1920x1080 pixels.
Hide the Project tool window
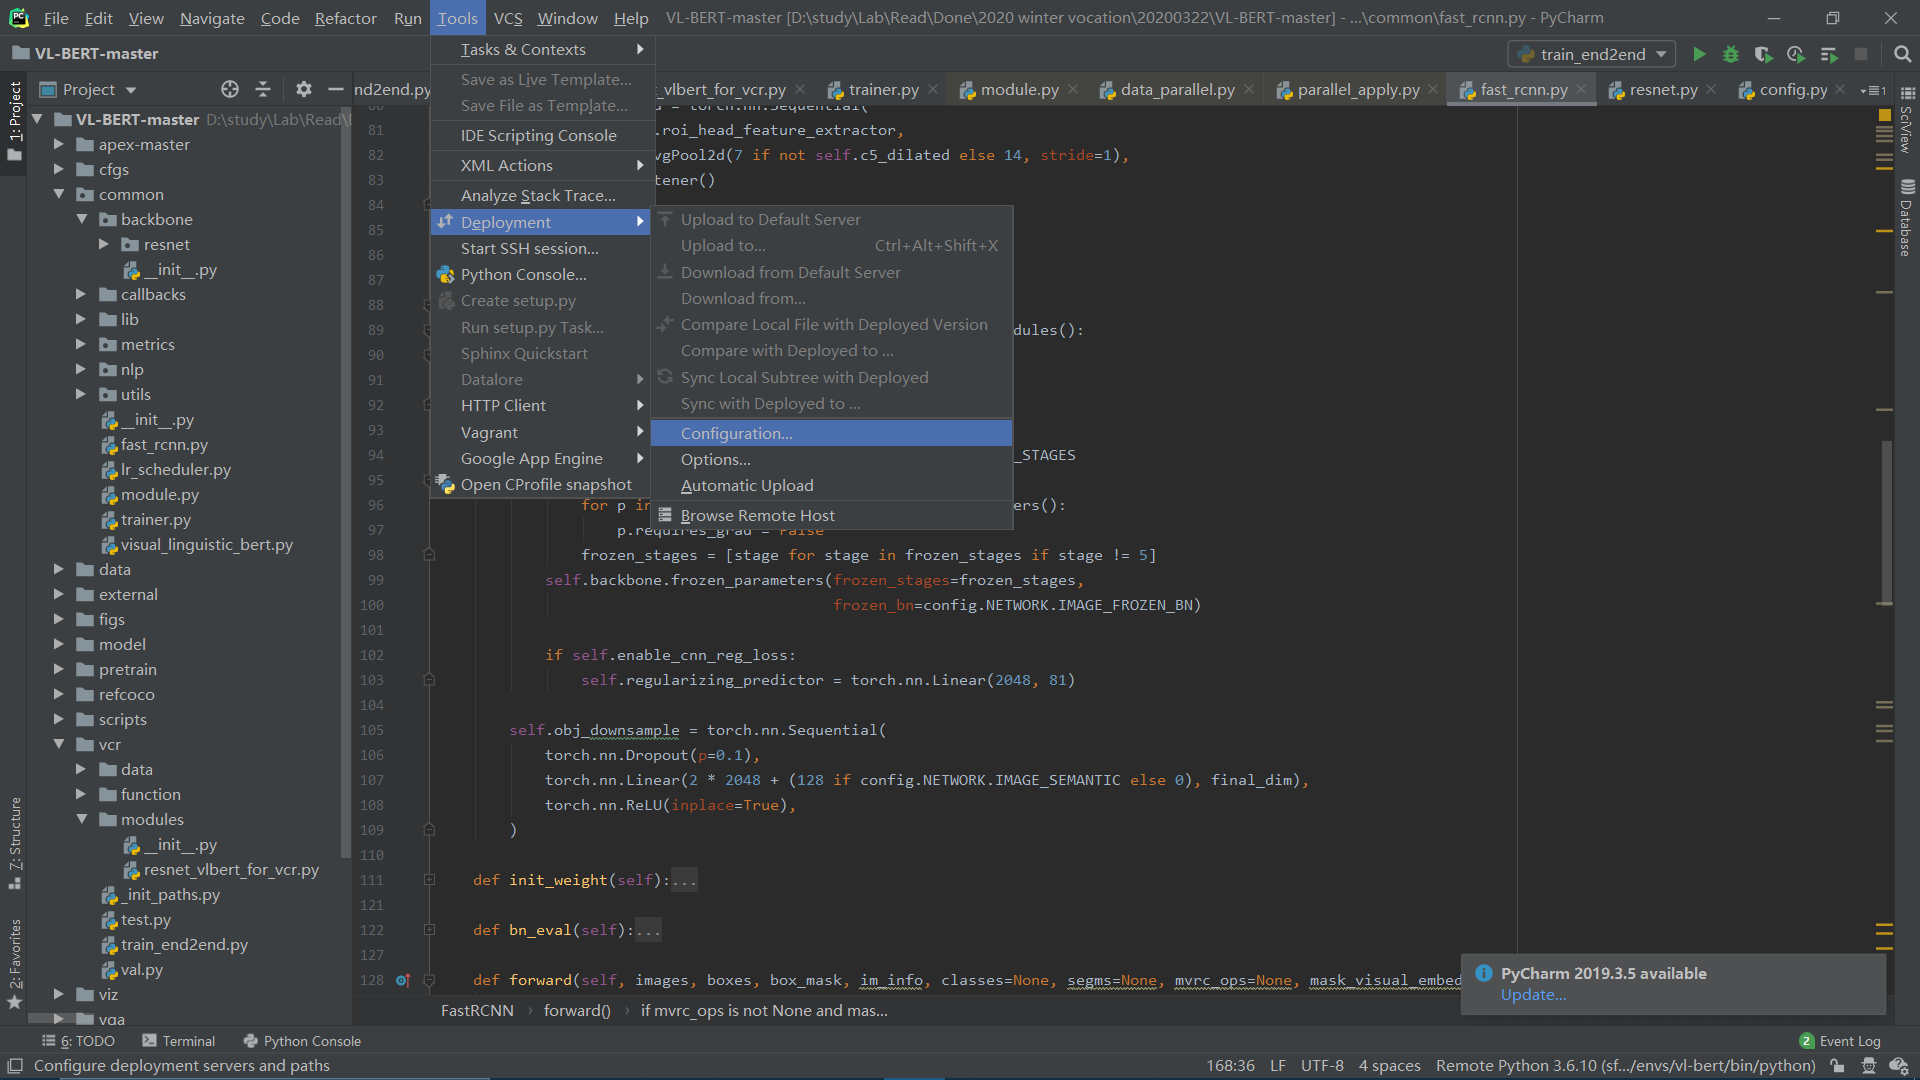(x=336, y=89)
